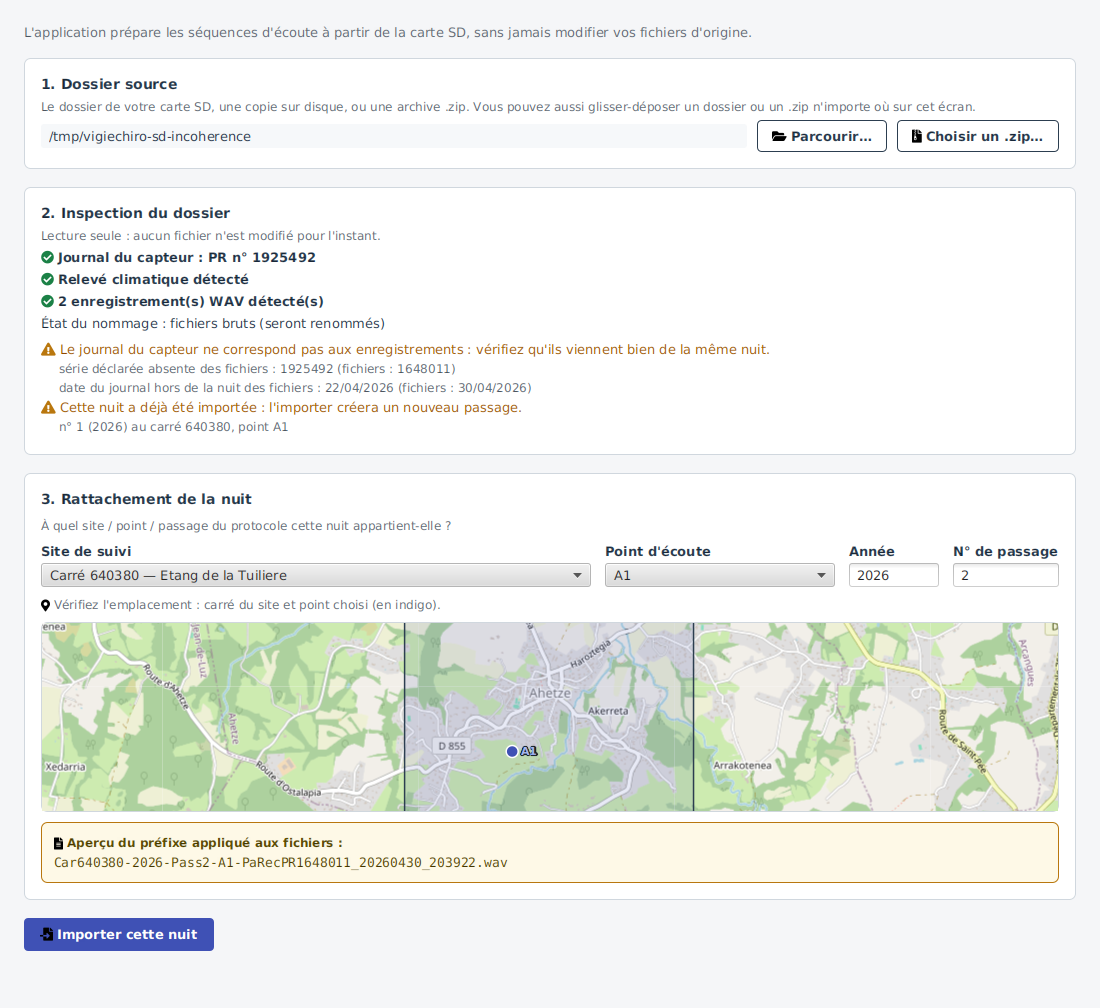Click the source path /tmp/vigiechiro-sd-incoherence field
This screenshot has width=1100, height=1008.
coord(394,136)
